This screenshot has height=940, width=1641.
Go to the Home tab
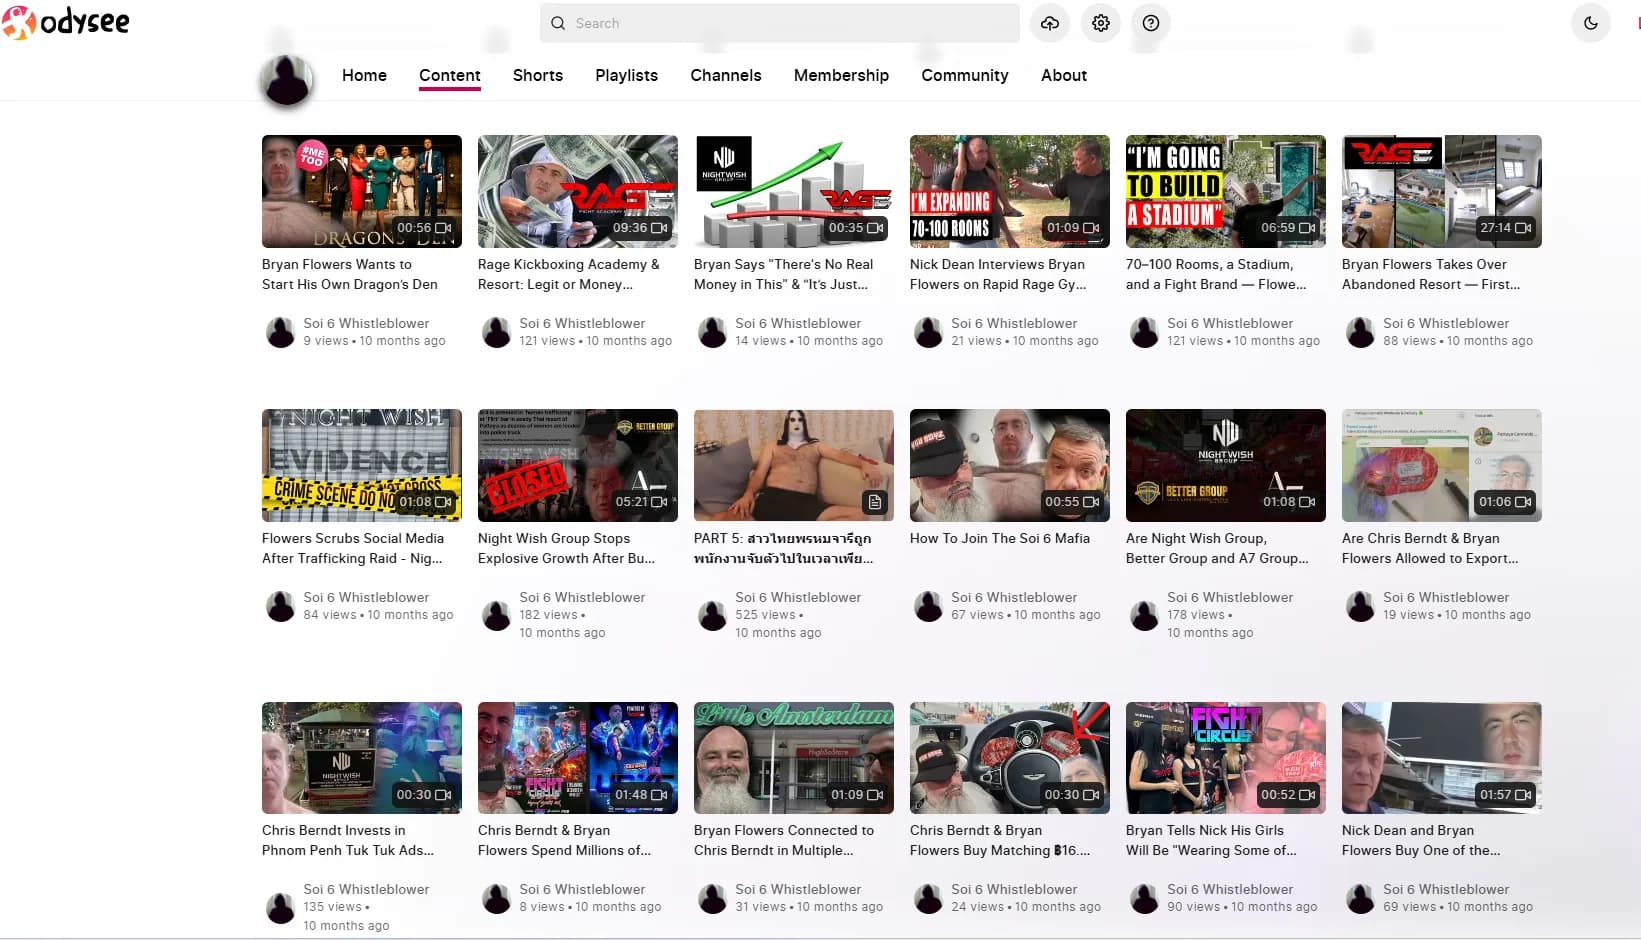click(x=364, y=75)
